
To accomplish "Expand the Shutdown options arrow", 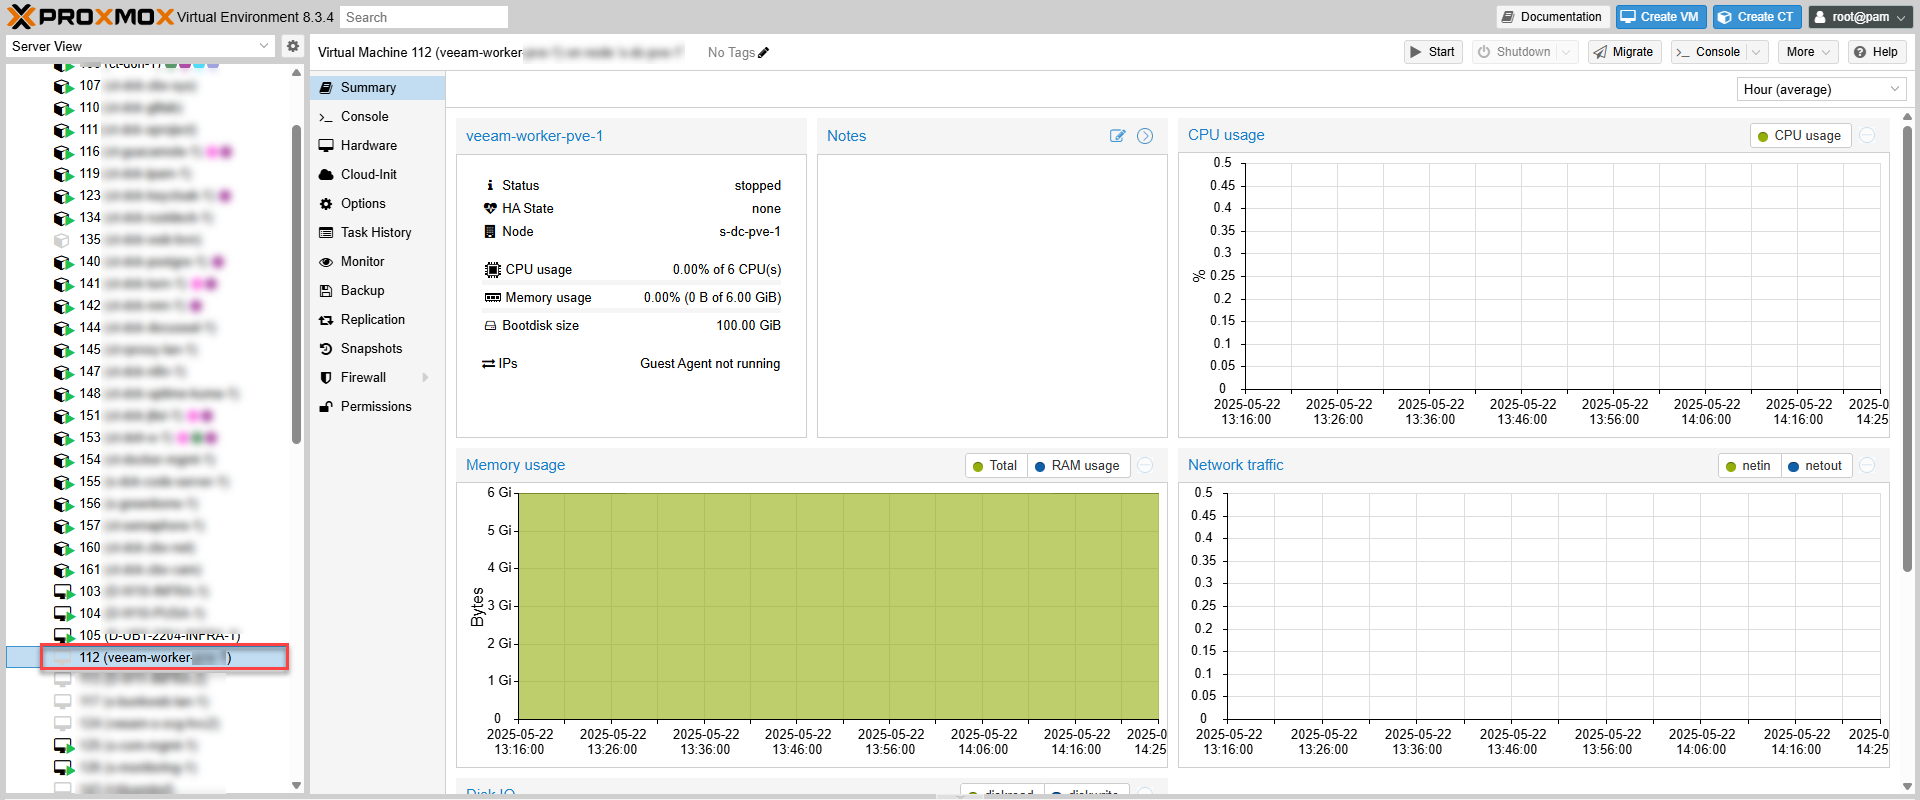I will (x=1567, y=52).
